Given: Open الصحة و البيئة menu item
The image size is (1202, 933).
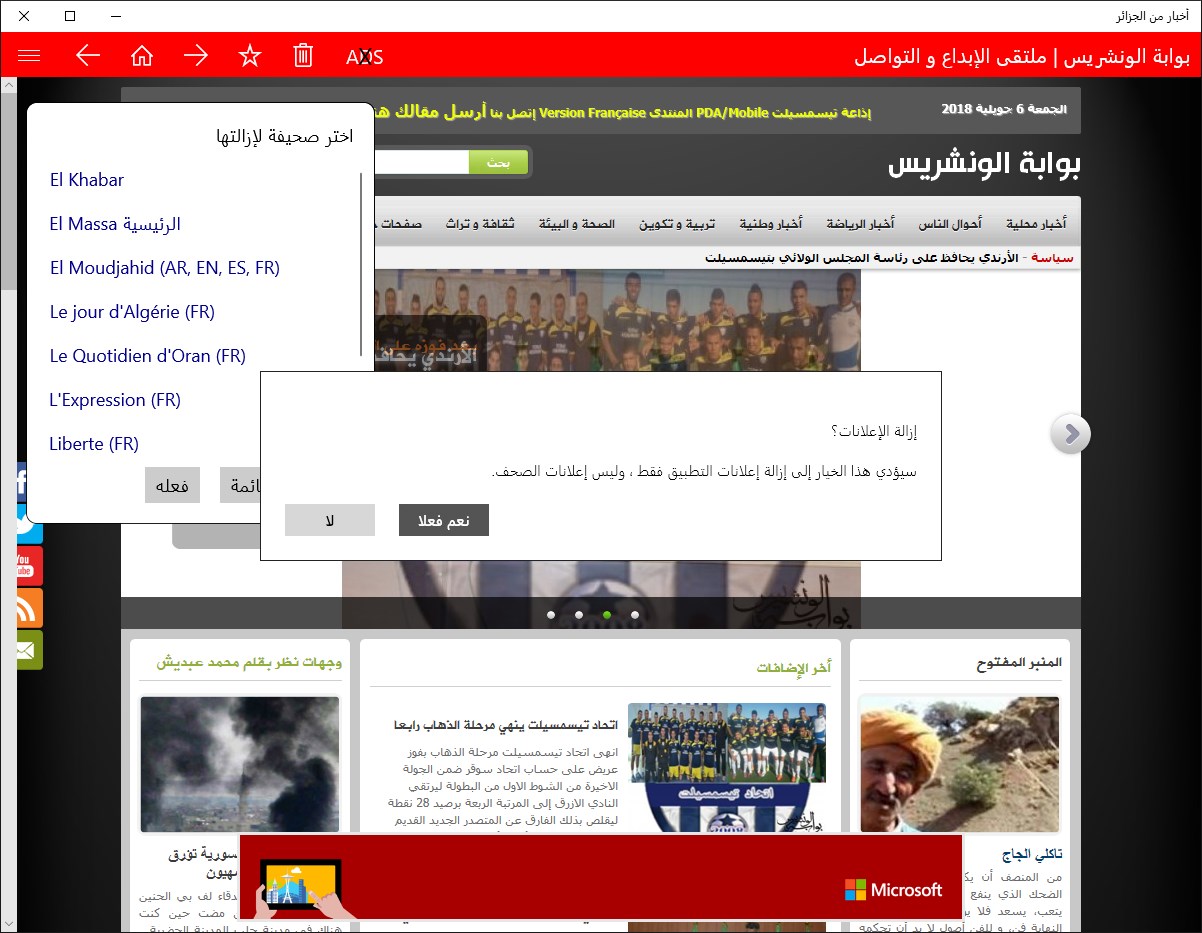Looking at the screenshot, I should [x=577, y=224].
